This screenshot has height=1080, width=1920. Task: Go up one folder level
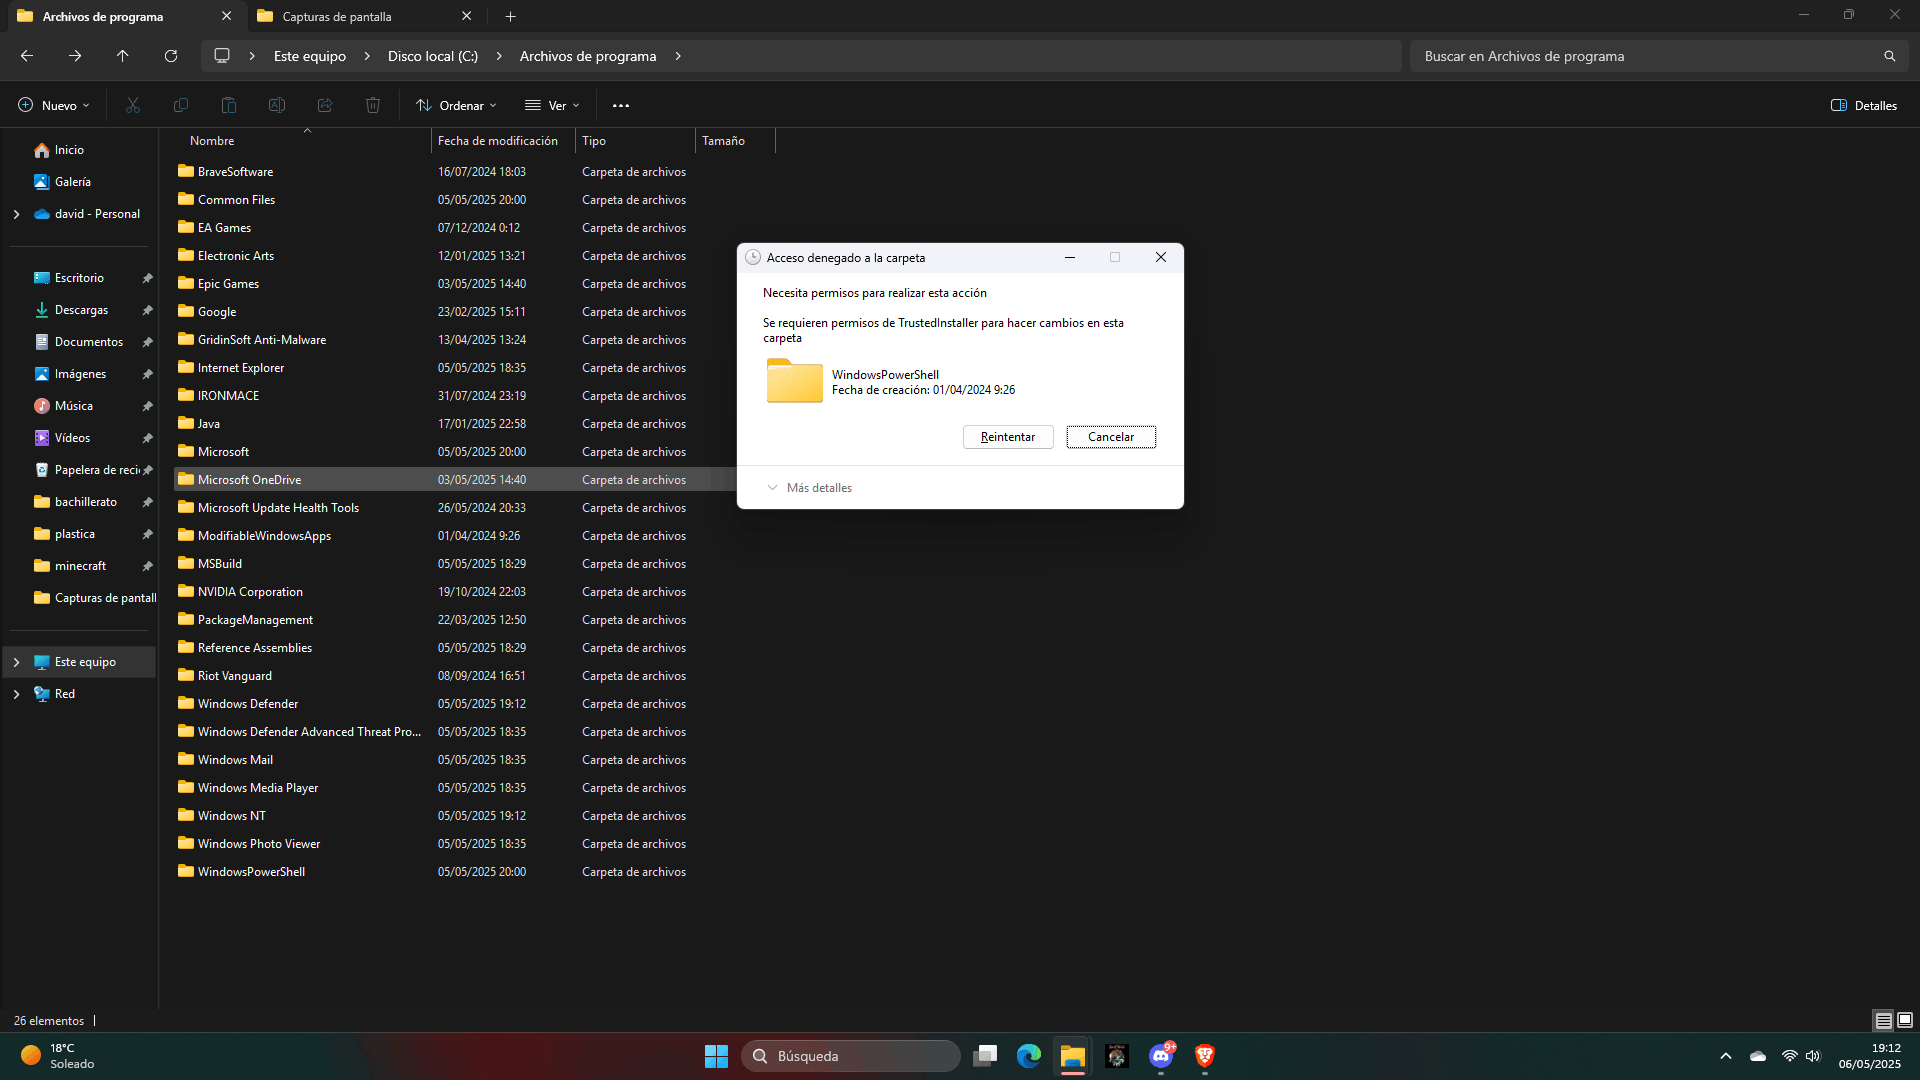(123, 56)
